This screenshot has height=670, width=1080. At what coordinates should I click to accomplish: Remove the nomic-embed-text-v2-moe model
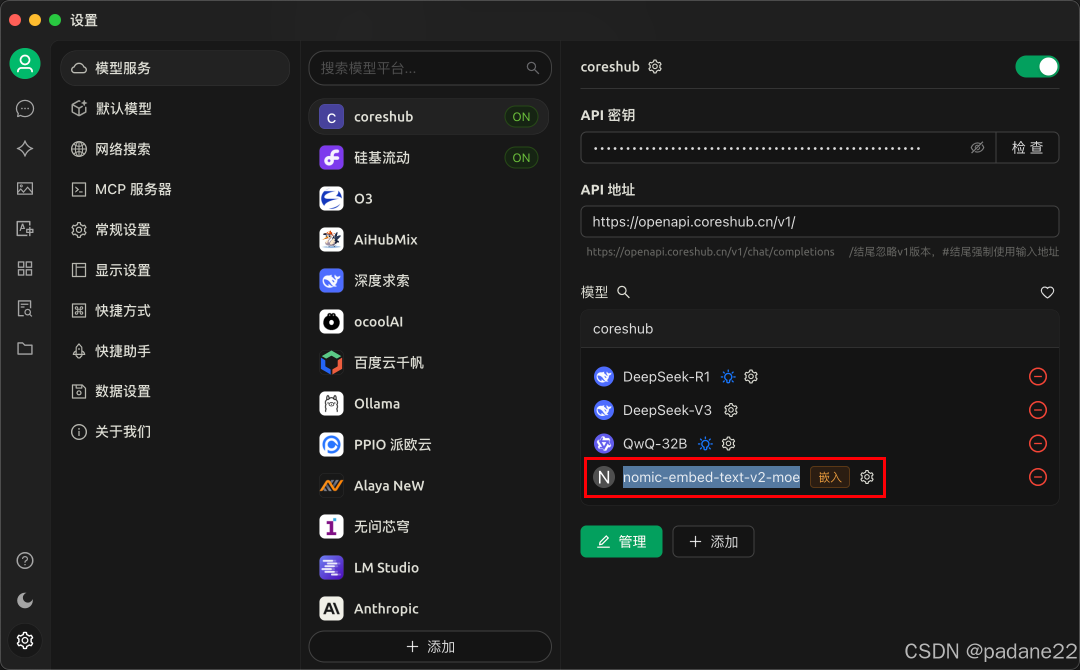[x=1037, y=477]
